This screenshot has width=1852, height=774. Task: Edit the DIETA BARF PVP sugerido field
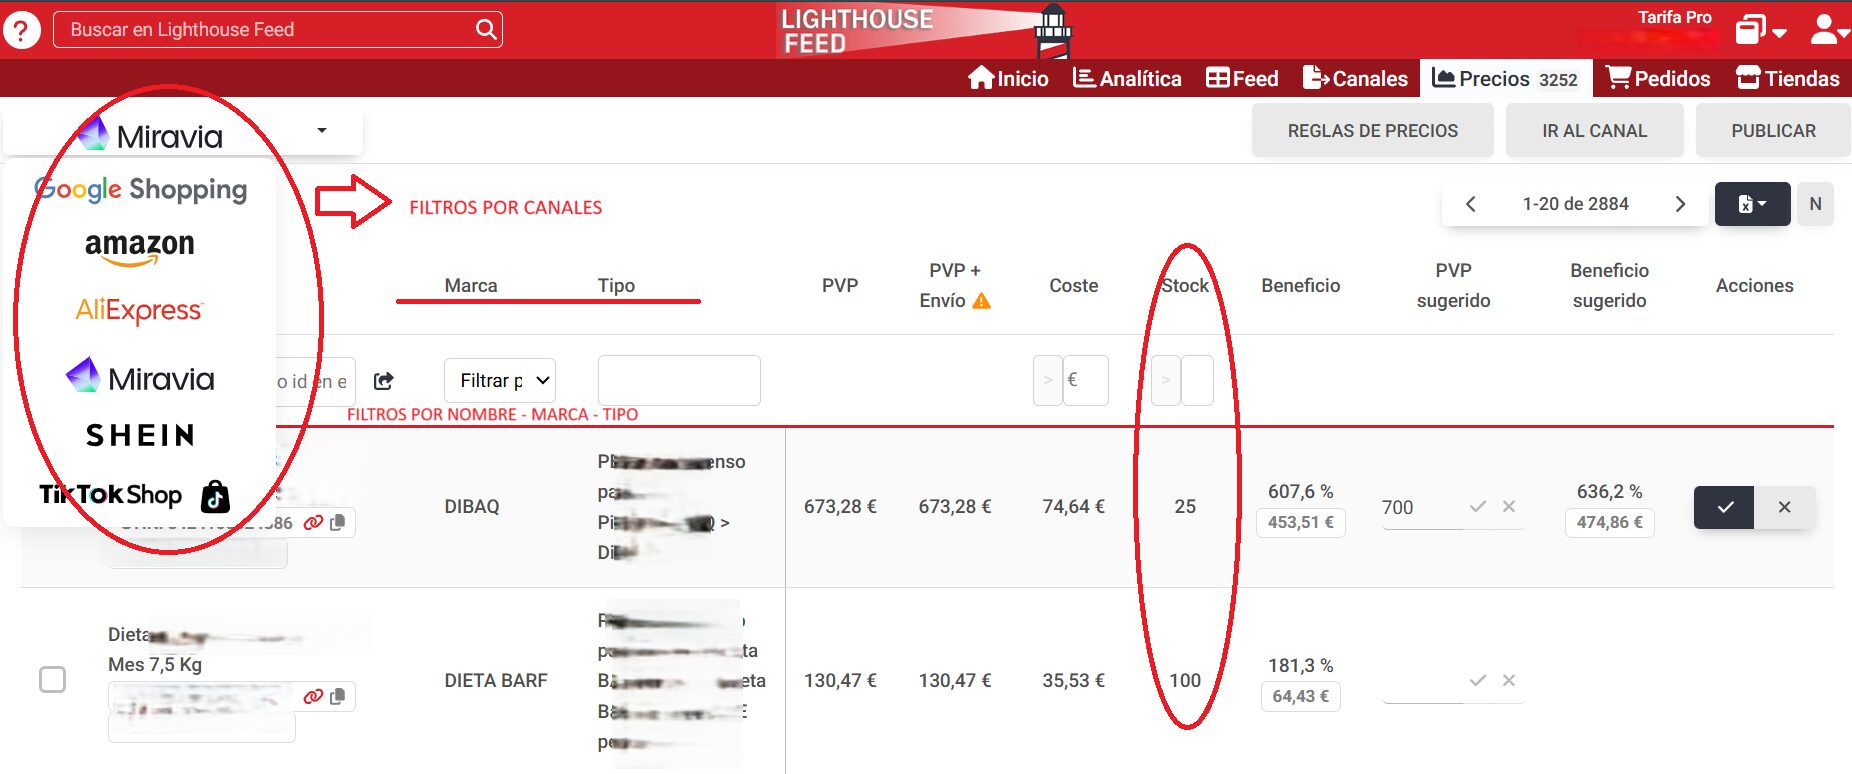(1420, 681)
